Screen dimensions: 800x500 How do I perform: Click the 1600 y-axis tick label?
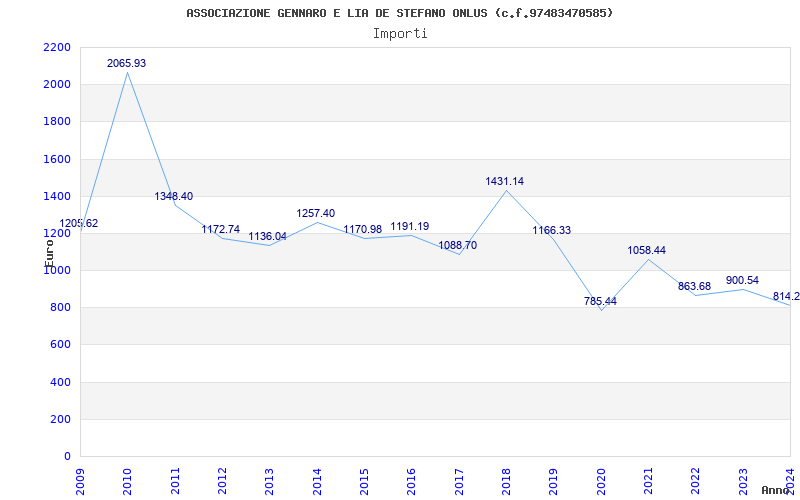click(x=57, y=159)
